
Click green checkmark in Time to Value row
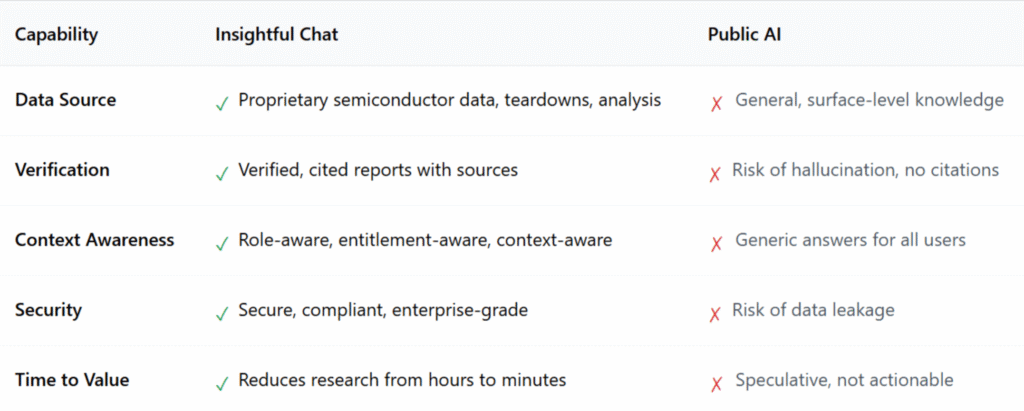tap(222, 383)
